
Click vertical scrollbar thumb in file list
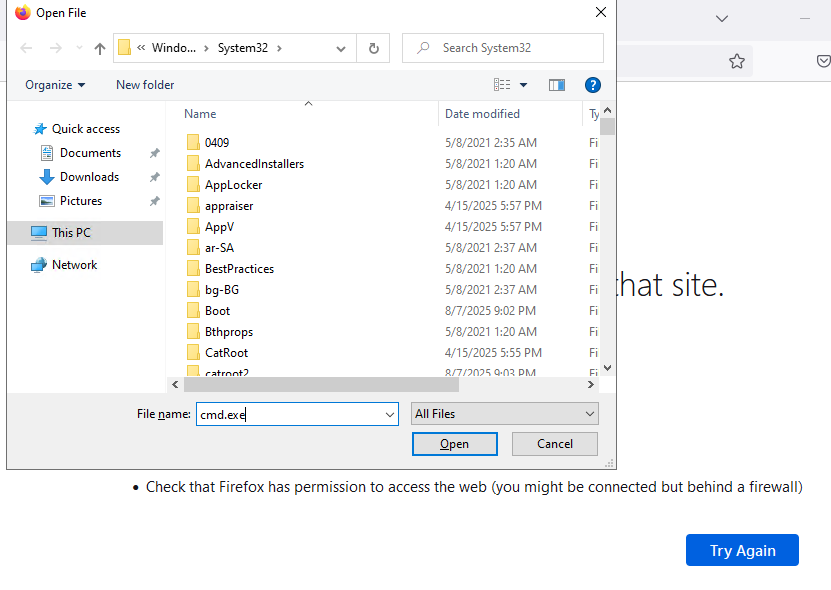[x=608, y=127]
